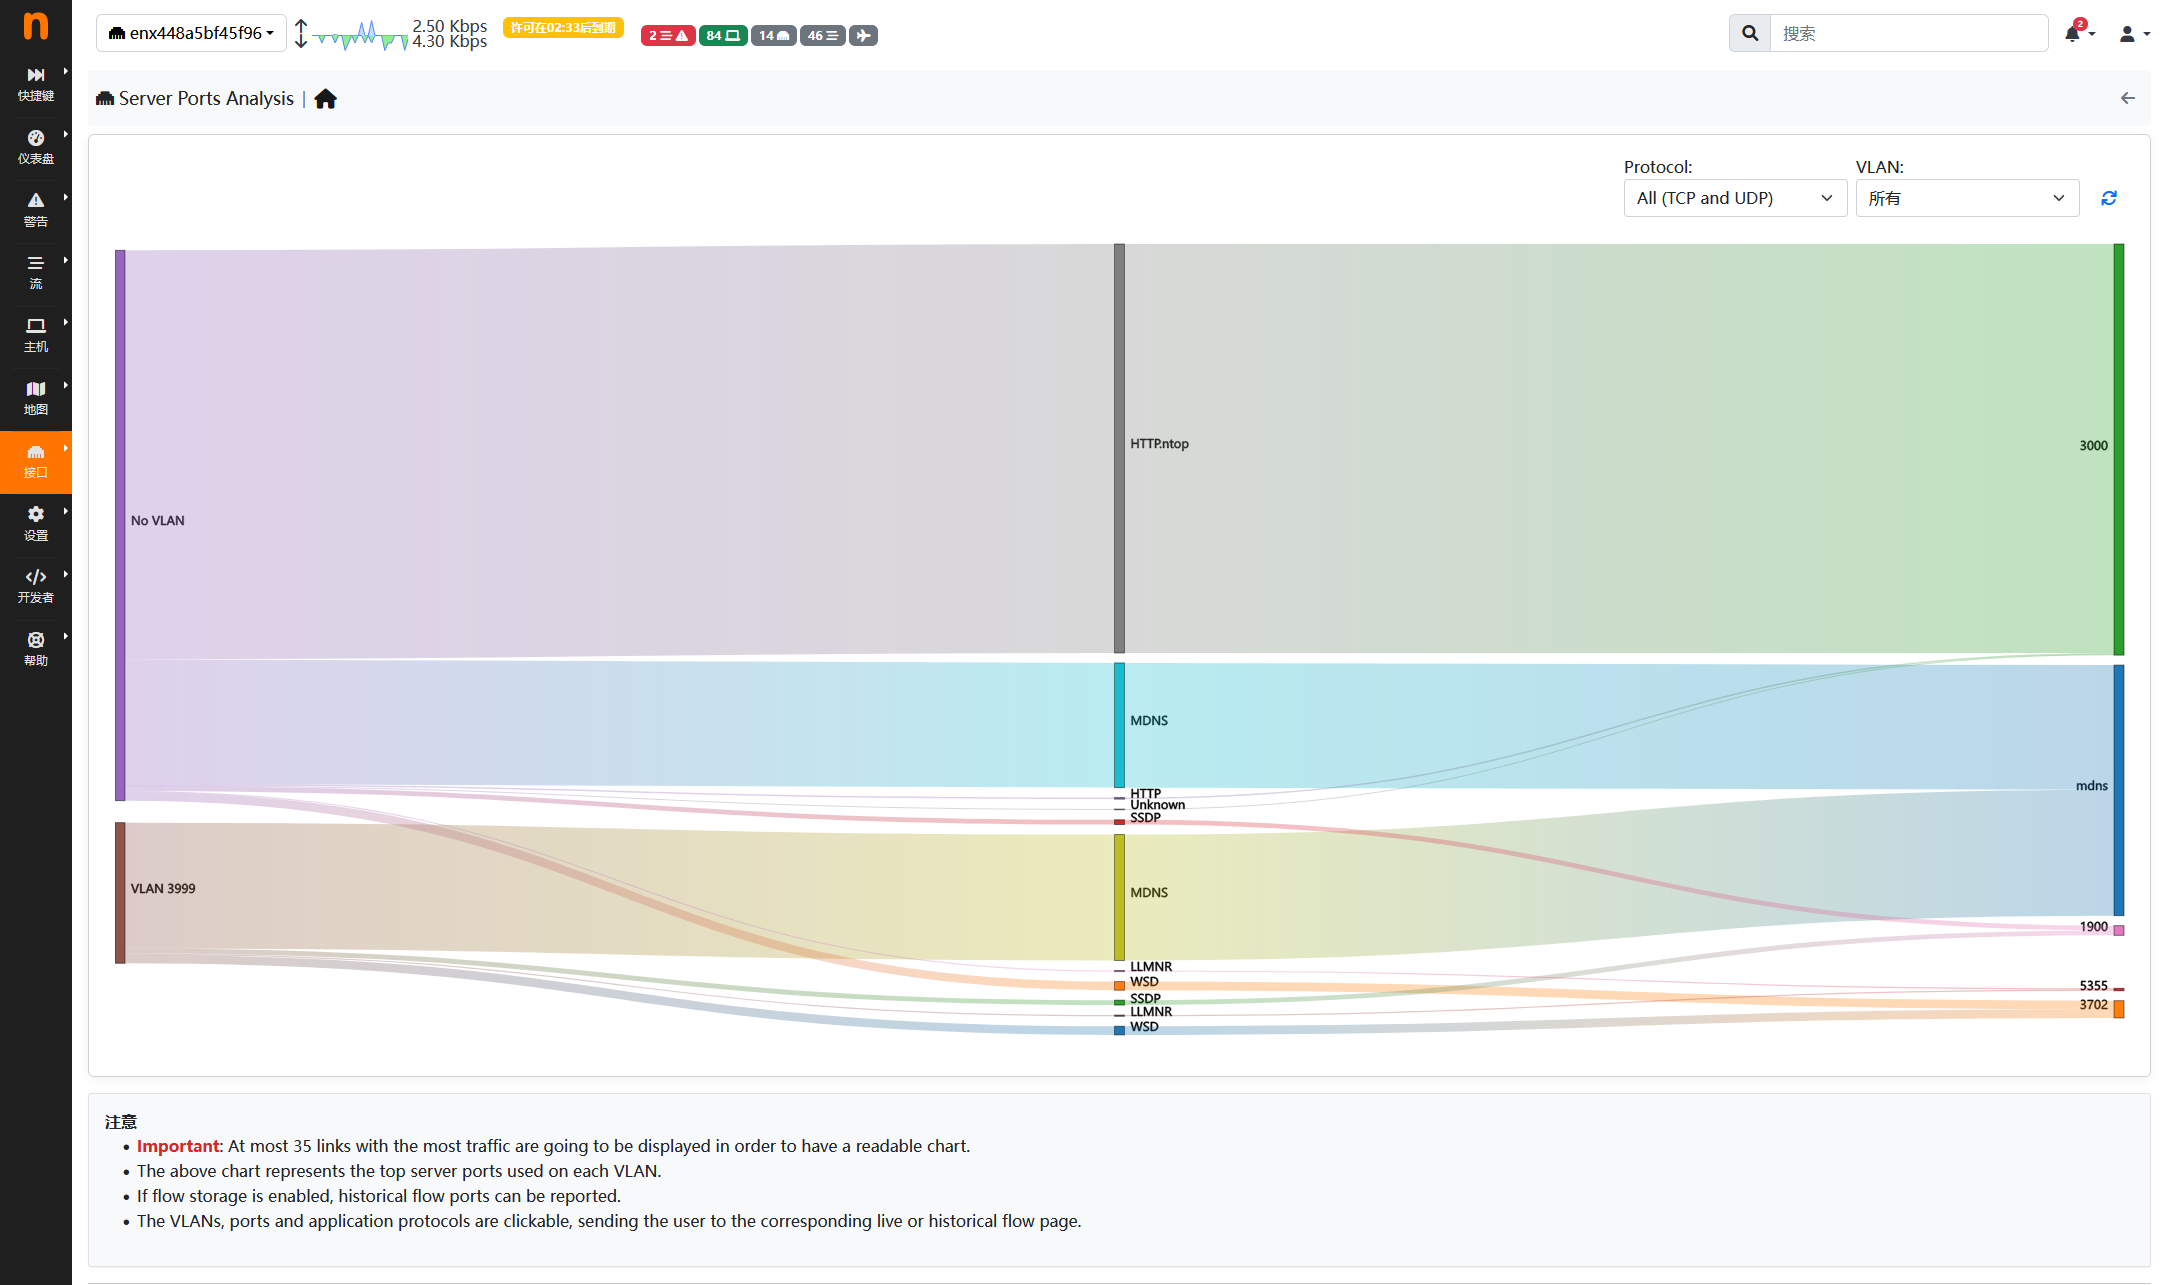2175x1285 pixels.
Task: Open the 流 flows sidebar menu
Action: pyautogui.click(x=35, y=272)
